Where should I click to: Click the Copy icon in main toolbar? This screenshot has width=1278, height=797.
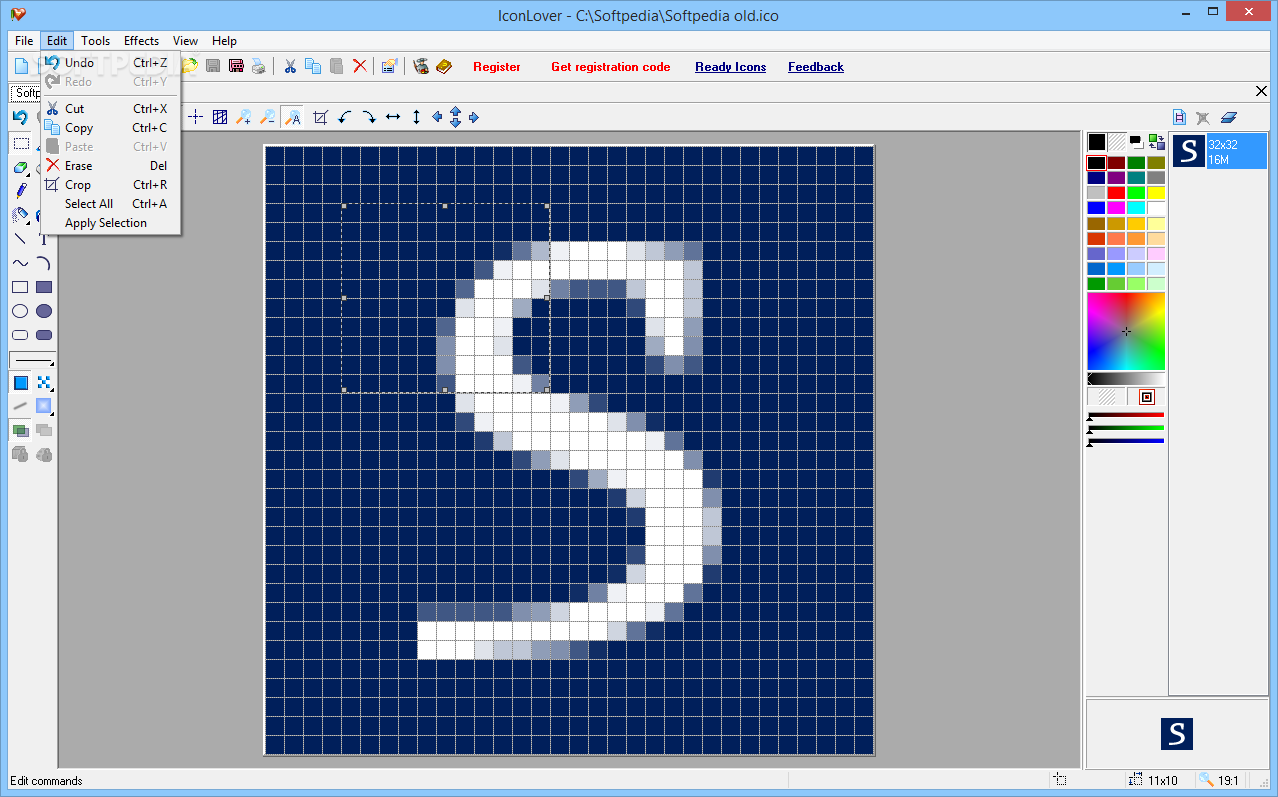point(313,67)
